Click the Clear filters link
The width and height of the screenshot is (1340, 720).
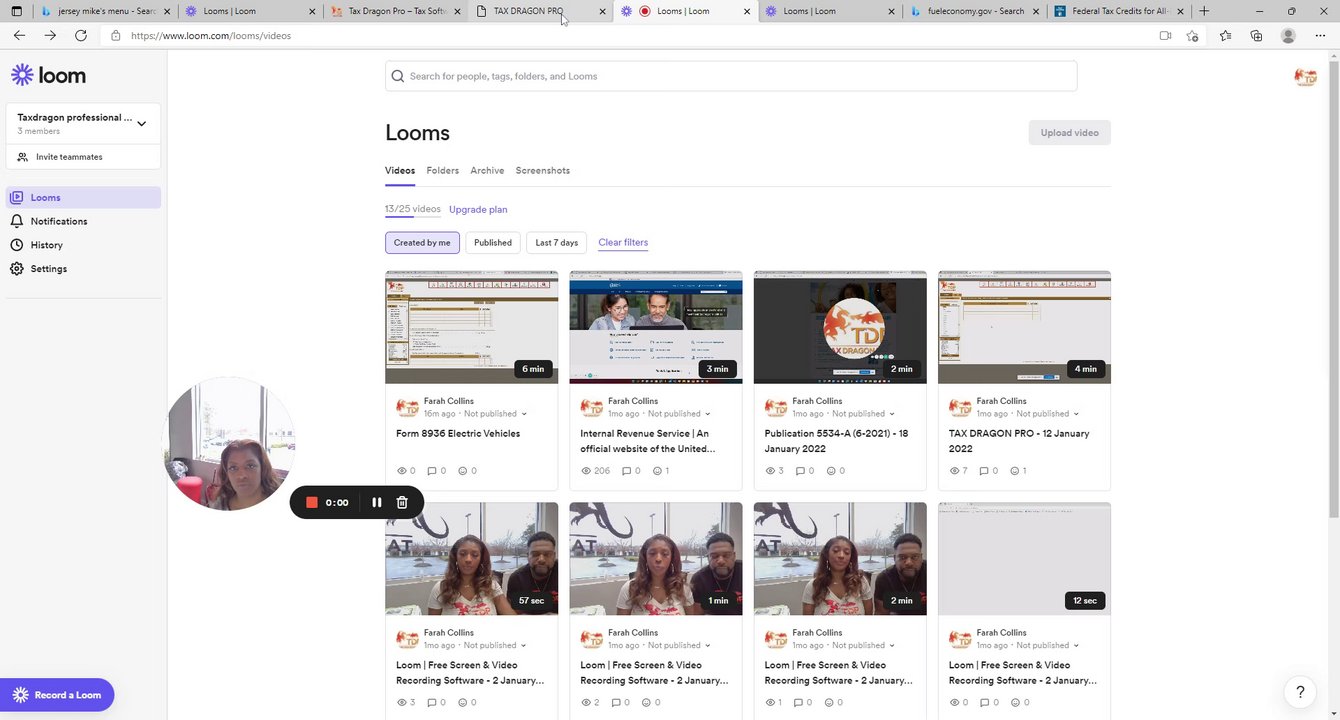623,243
